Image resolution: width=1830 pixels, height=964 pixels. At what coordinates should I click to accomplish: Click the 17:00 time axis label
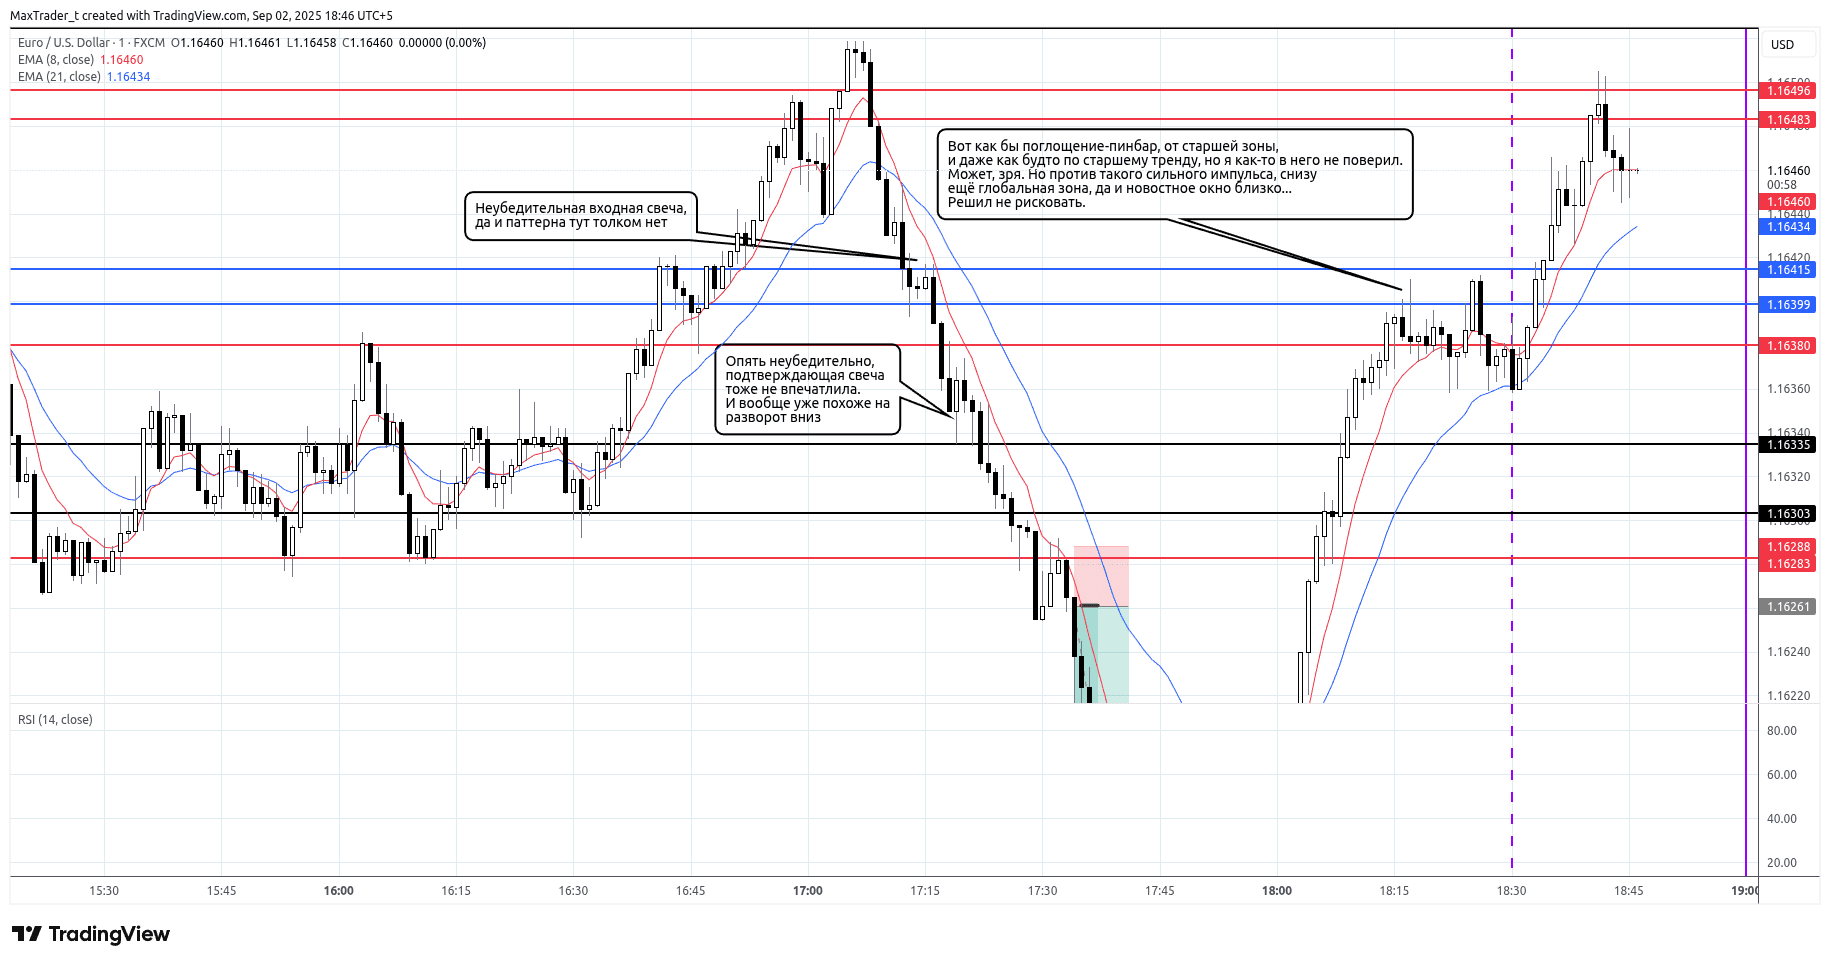point(807,891)
